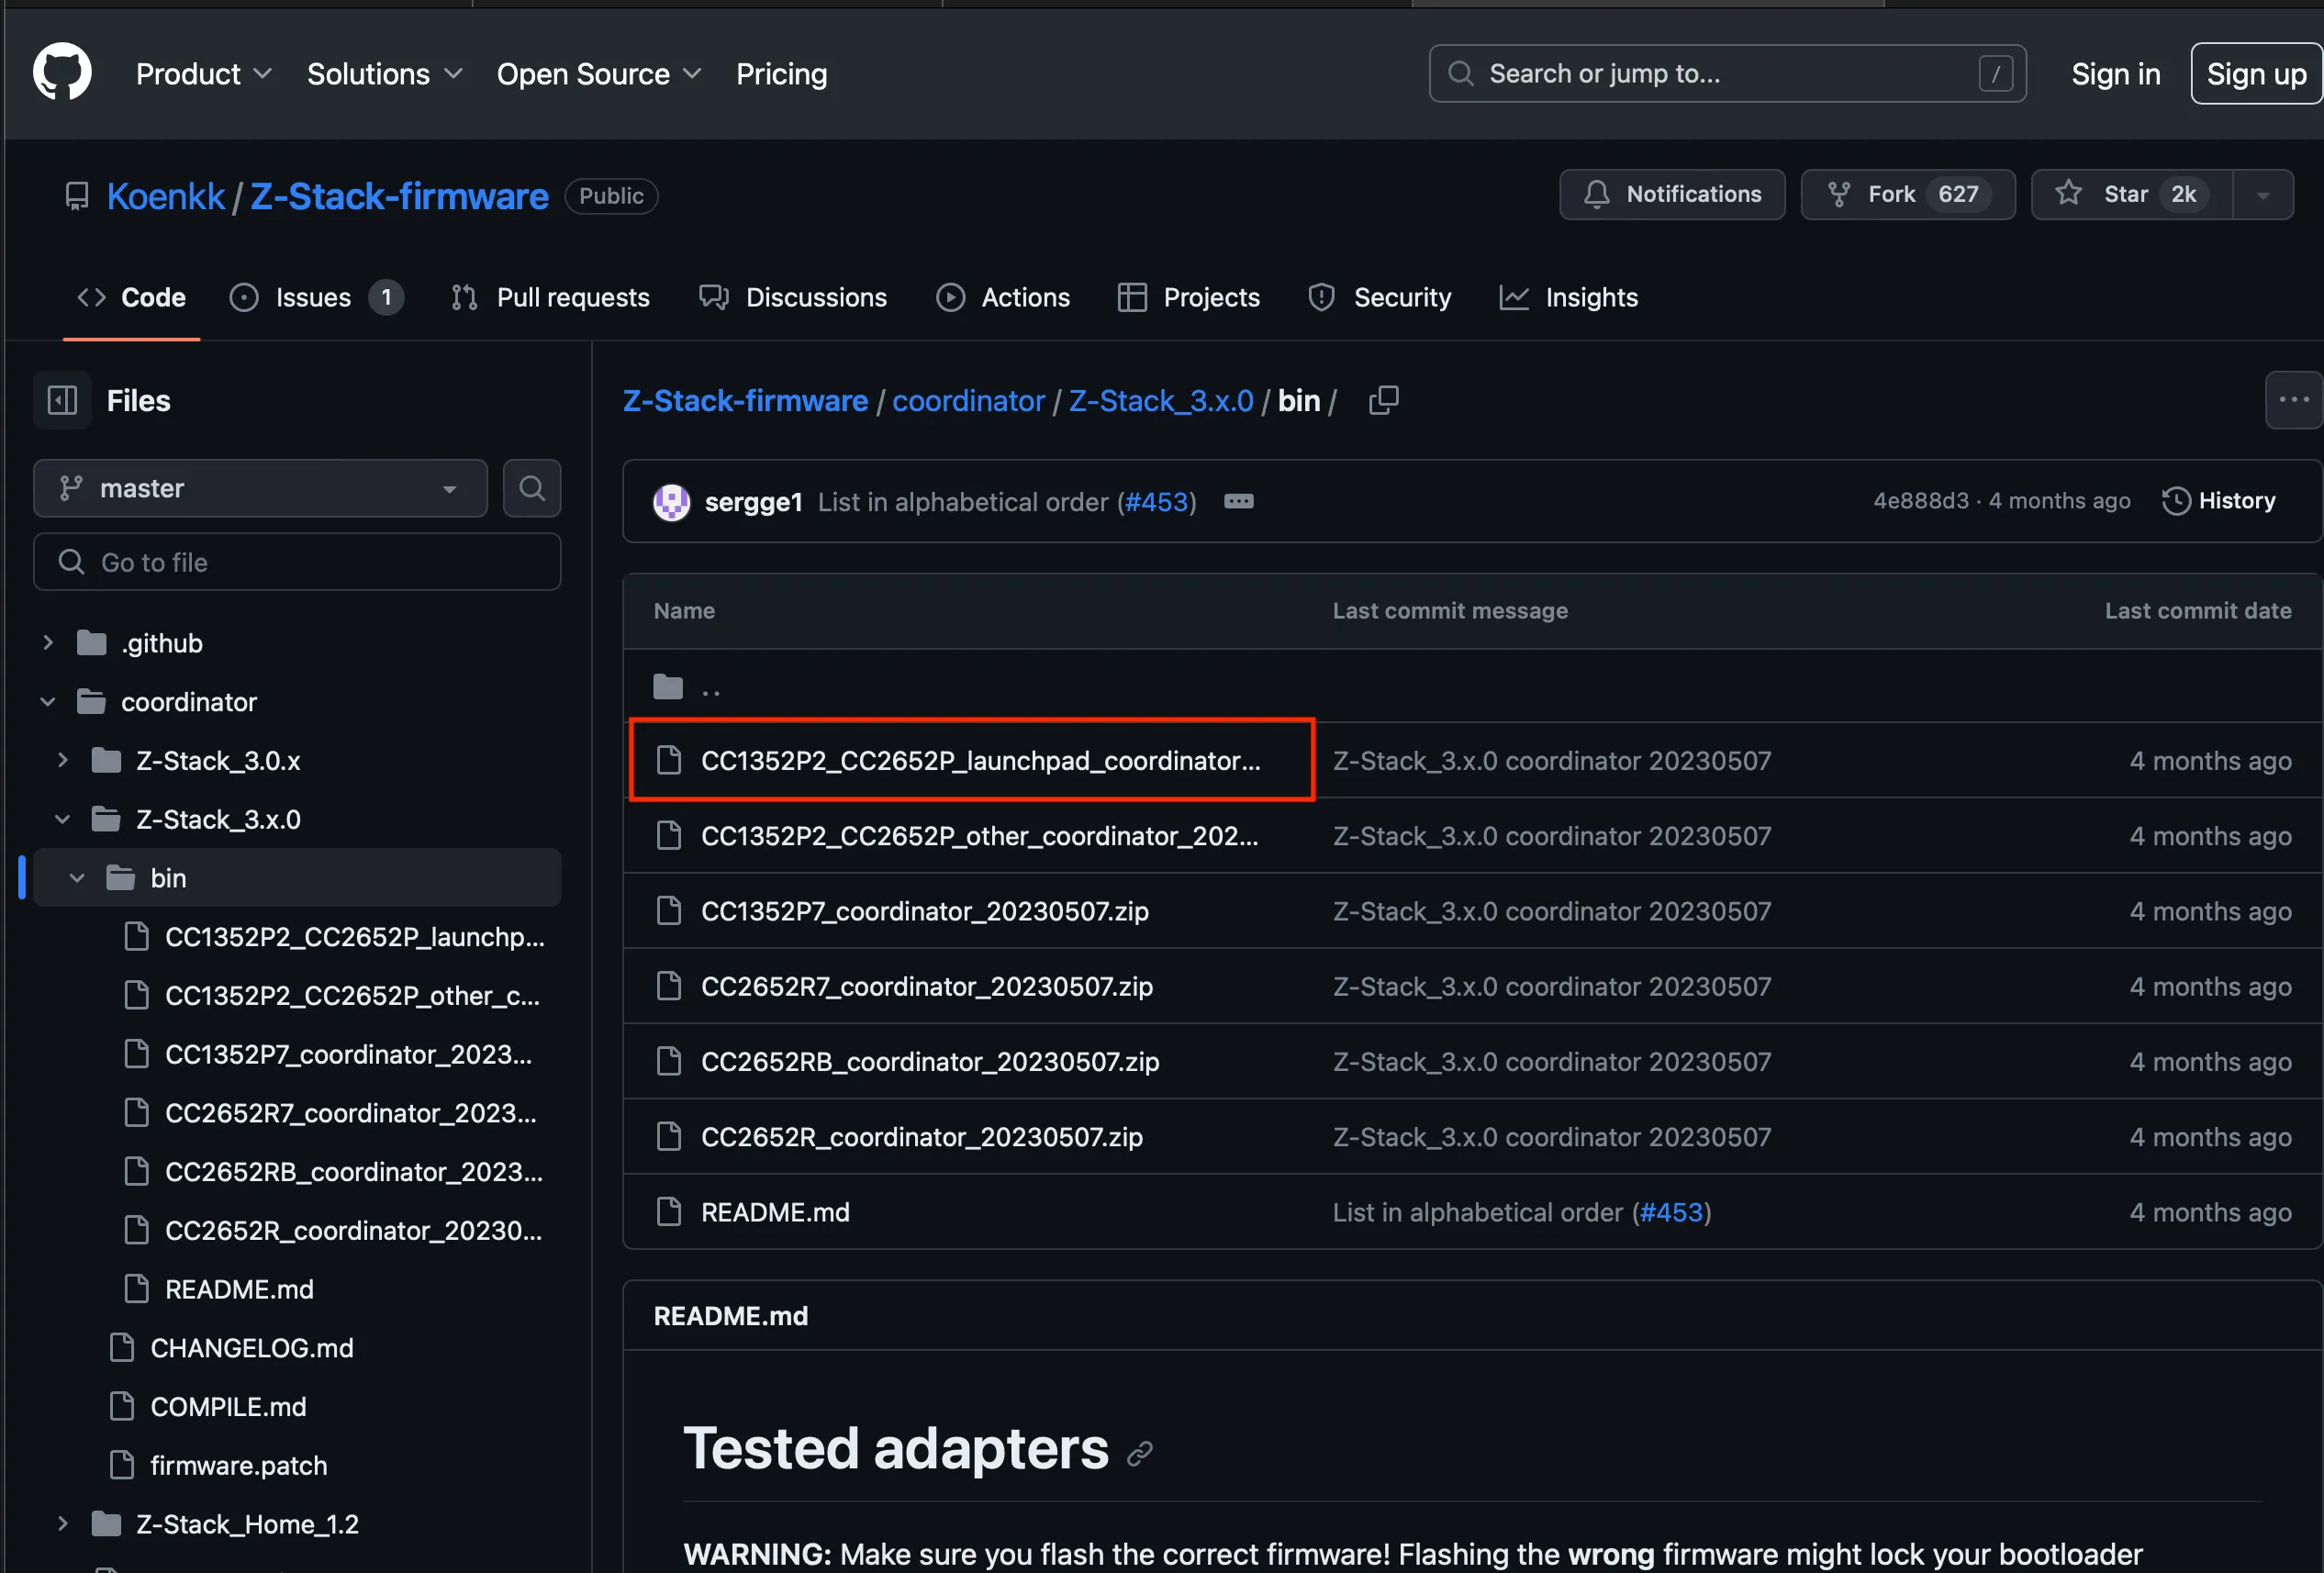Image resolution: width=2324 pixels, height=1573 pixels.
Task: Click sergge1's avatar image
Action: (x=671, y=502)
